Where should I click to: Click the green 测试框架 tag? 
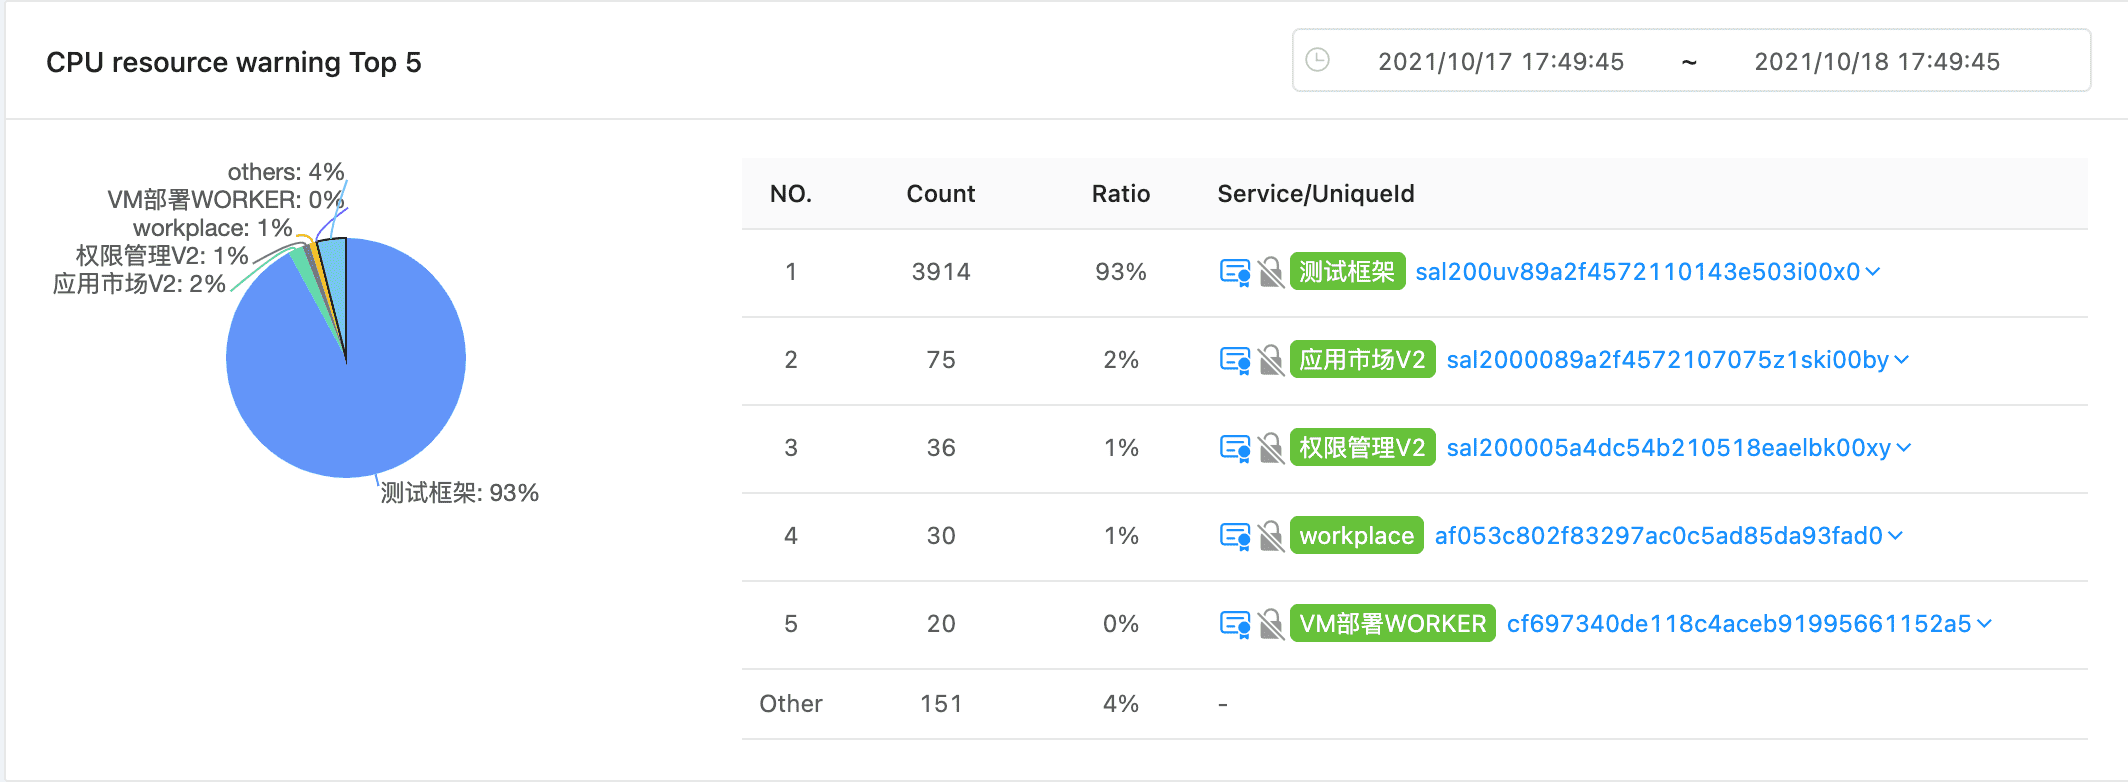click(x=1347, y=272)
